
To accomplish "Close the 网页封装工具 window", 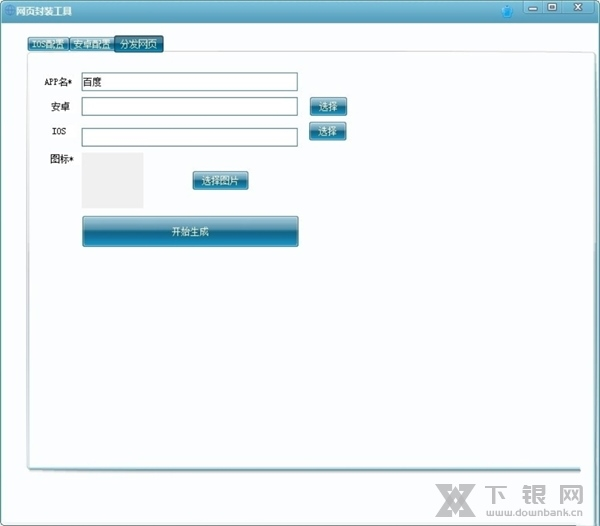I will click(578, 7).
